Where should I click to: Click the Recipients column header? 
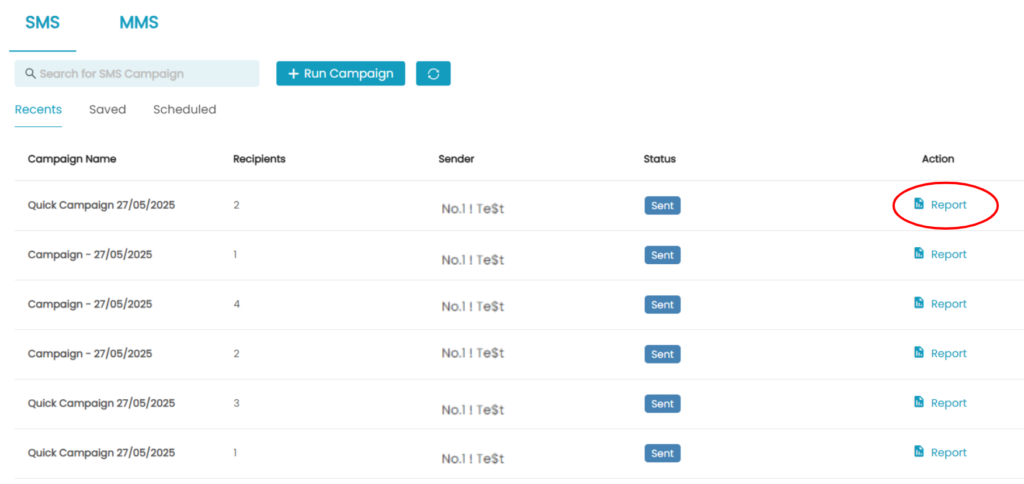click(x=259, y=159)
